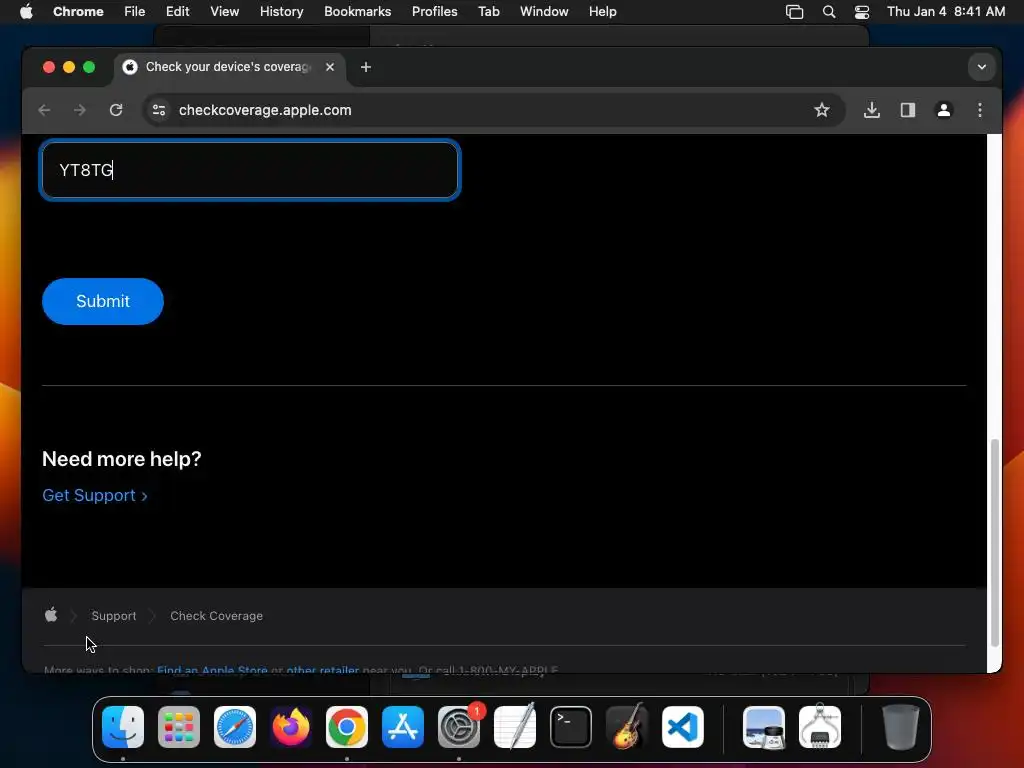Viewport: 1024px width, 768px height.
Task: Open Chrome's three-dot menu
Action: 980,110
